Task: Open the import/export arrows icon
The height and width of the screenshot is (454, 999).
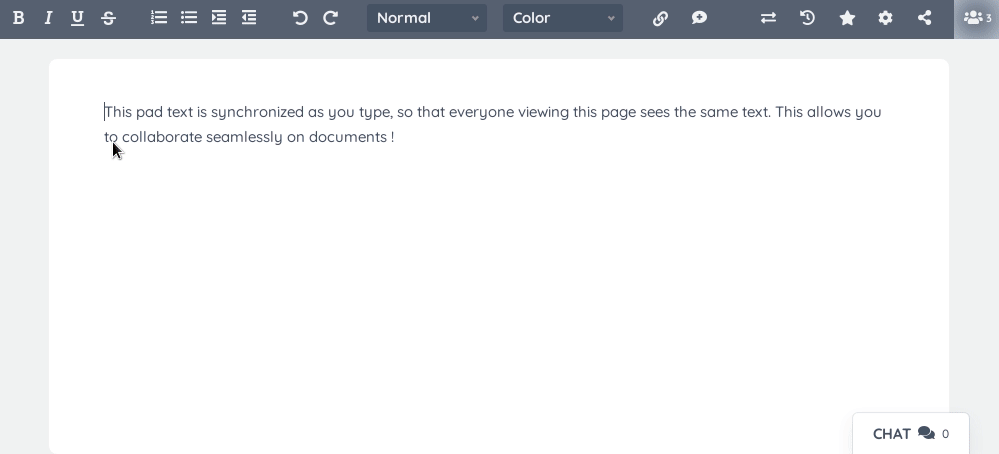Action: pos(768,18)
